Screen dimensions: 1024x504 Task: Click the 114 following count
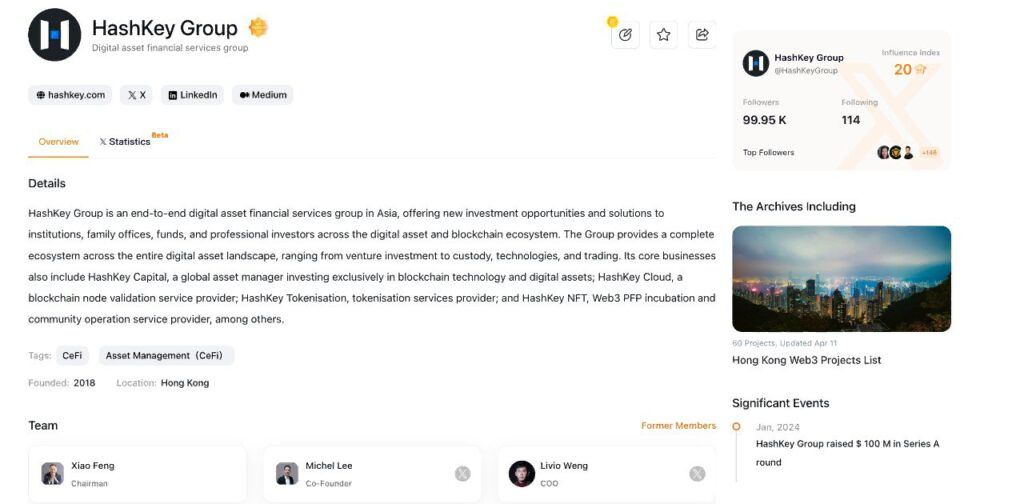pos(851,120)
